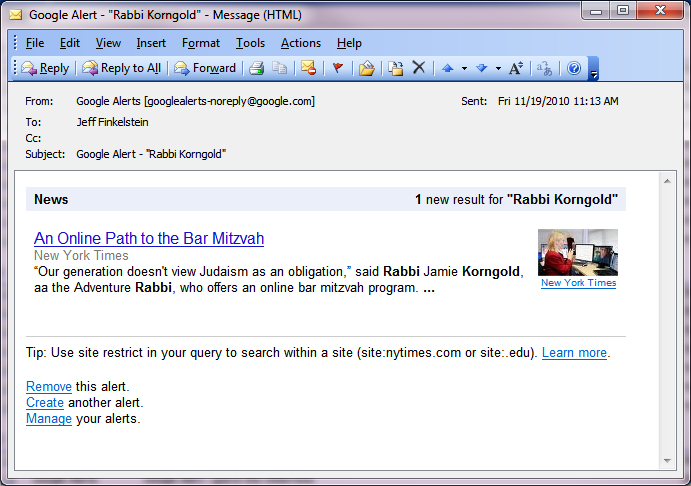Click the toolbar drag handle beside Reply

[x=15, y=68]
